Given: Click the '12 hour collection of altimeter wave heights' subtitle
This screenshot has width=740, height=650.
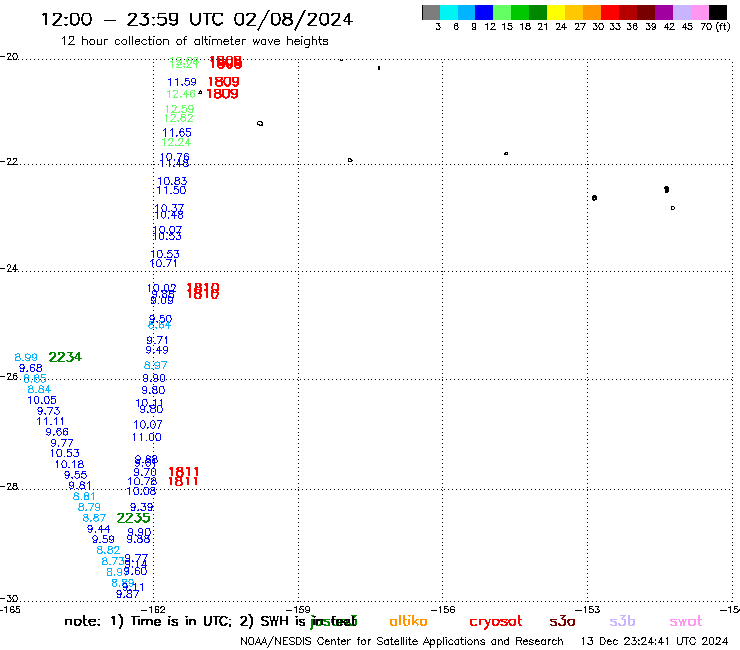Looking at the screenshot, I should click(194, 41).
